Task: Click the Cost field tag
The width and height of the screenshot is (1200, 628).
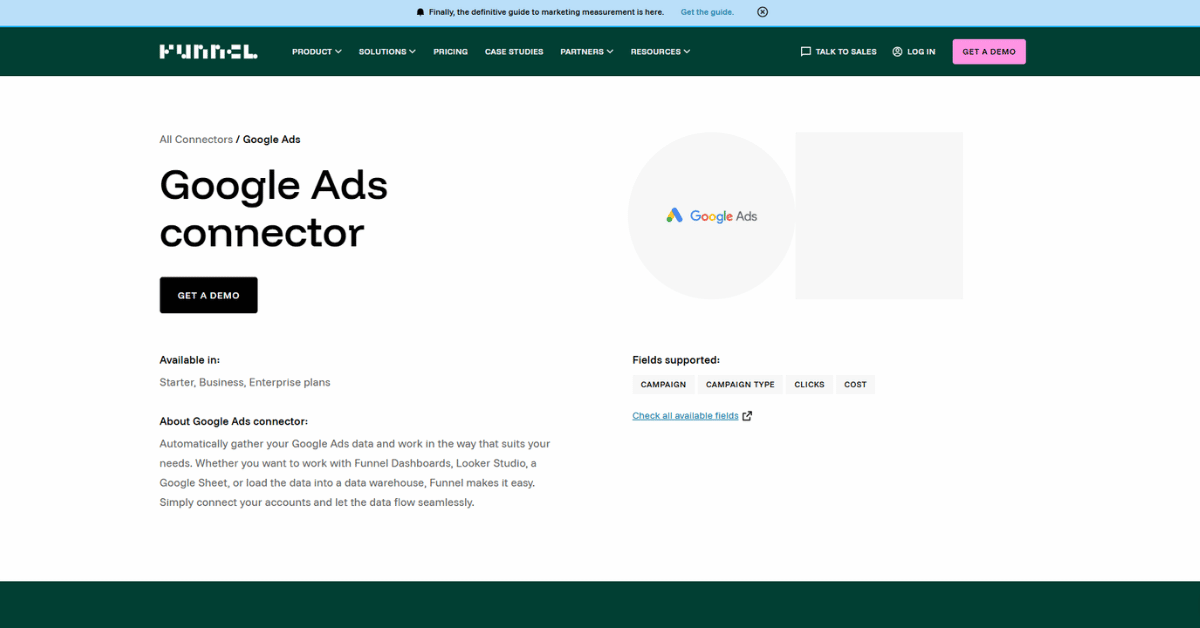Action: point(855,384)
